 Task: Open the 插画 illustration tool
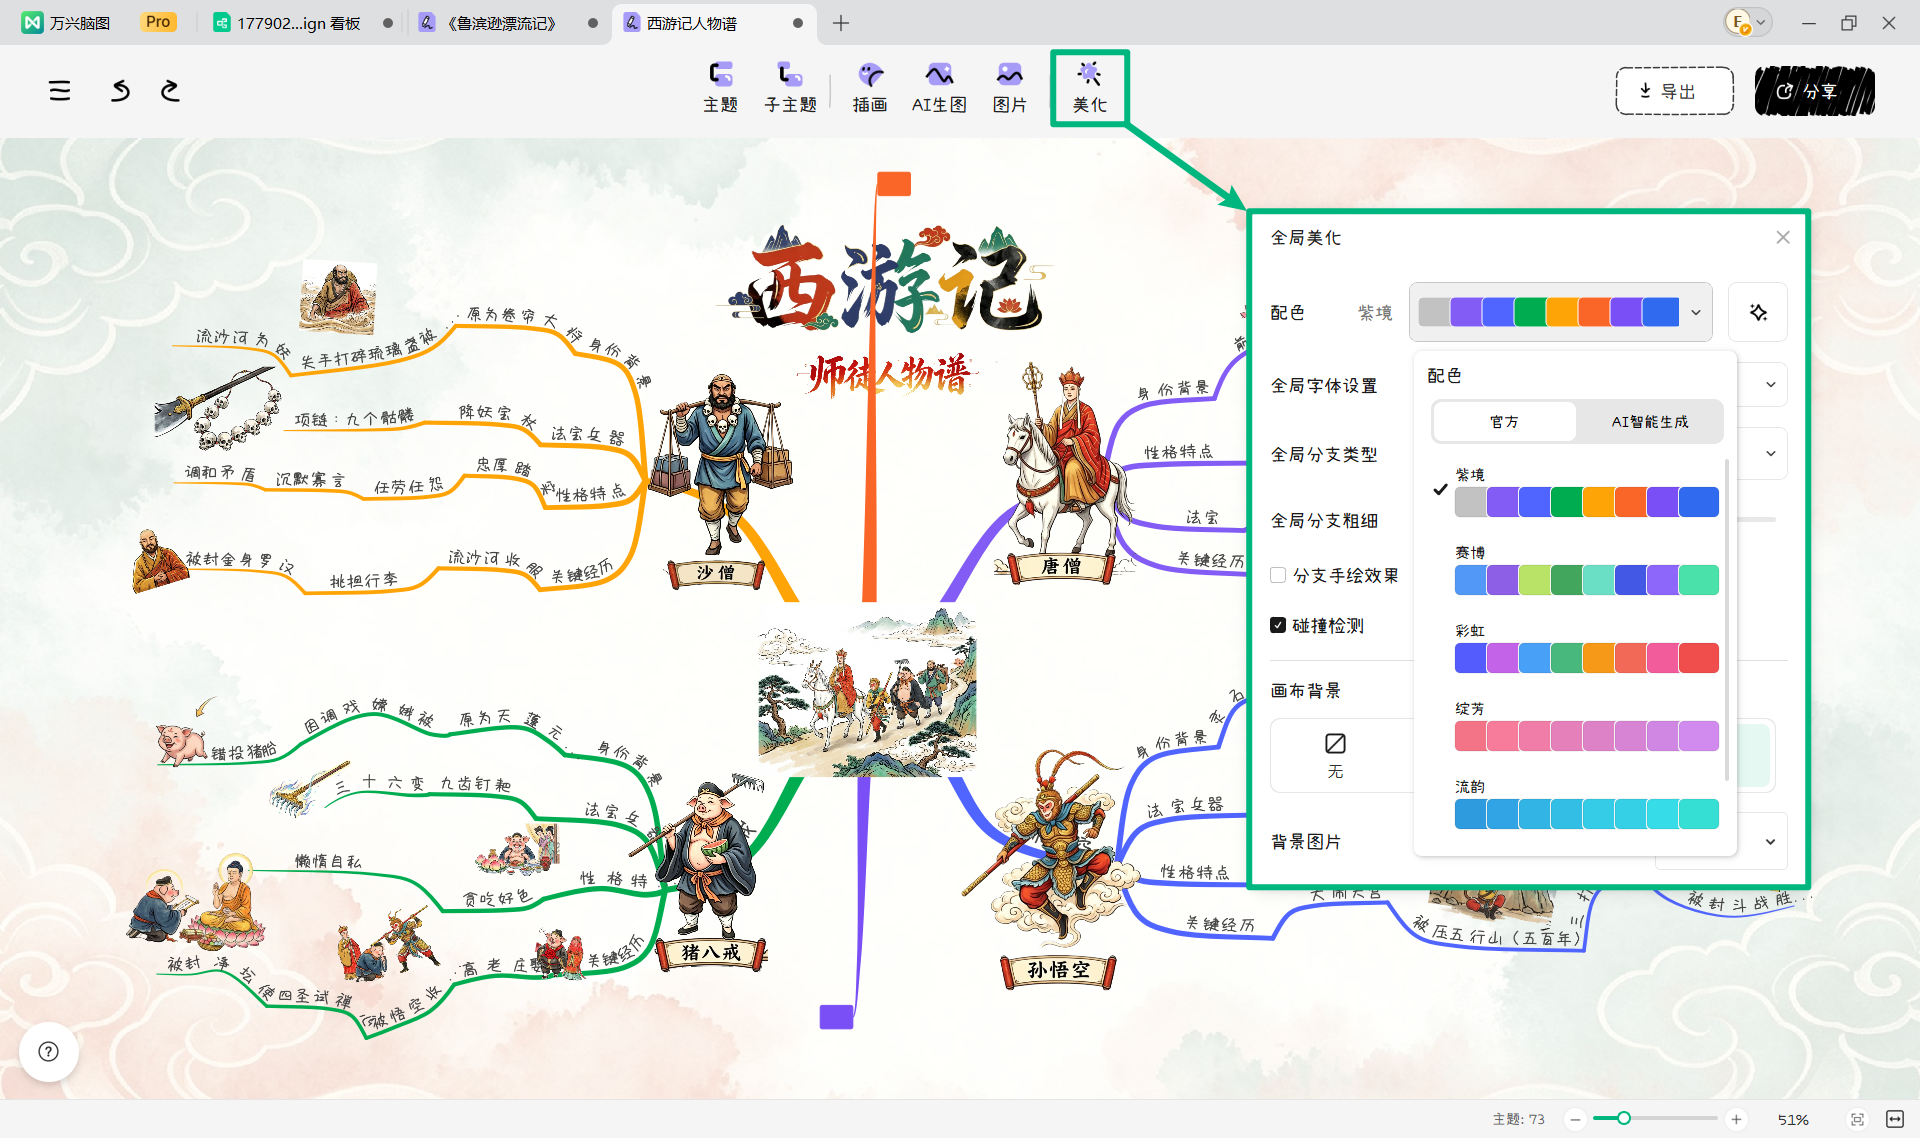[870, 87]
